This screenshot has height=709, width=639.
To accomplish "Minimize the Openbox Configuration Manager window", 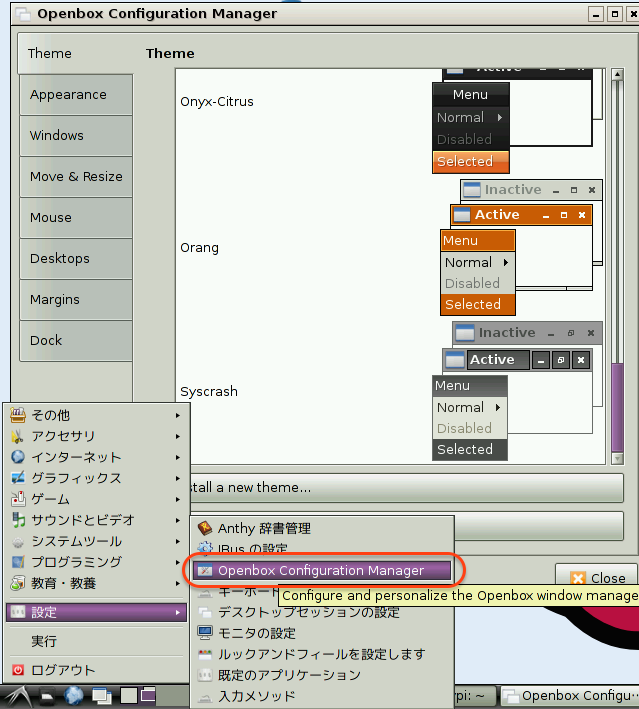I will [x=596, y=14].
